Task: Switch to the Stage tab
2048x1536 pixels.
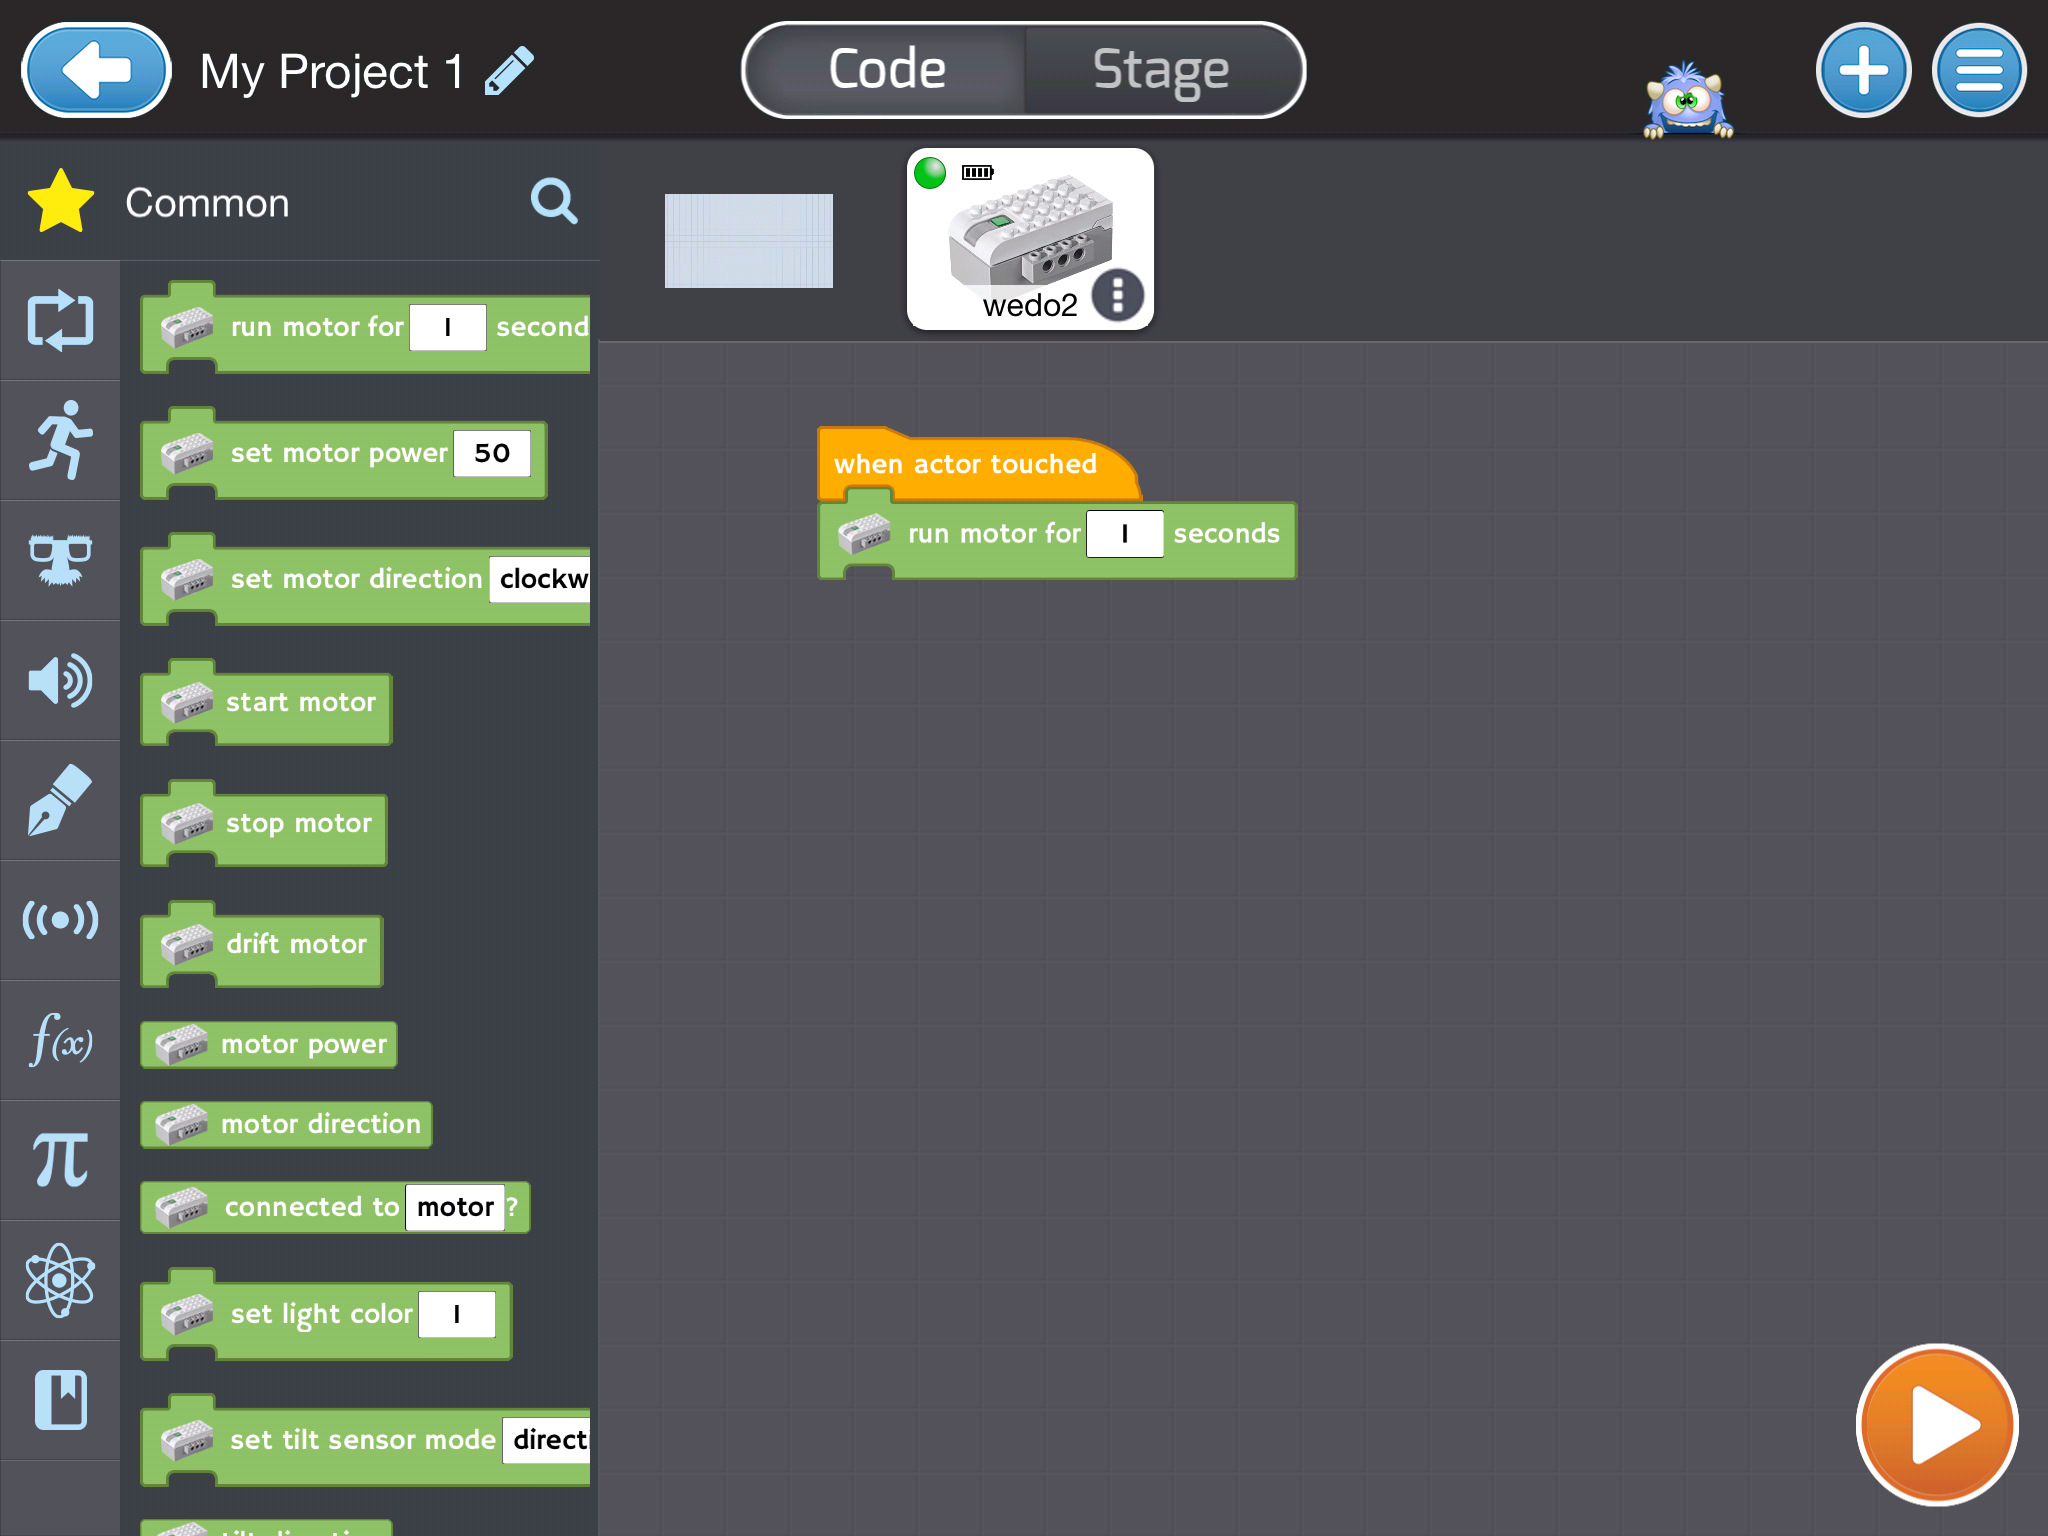Action: (x=1160, y=68)
